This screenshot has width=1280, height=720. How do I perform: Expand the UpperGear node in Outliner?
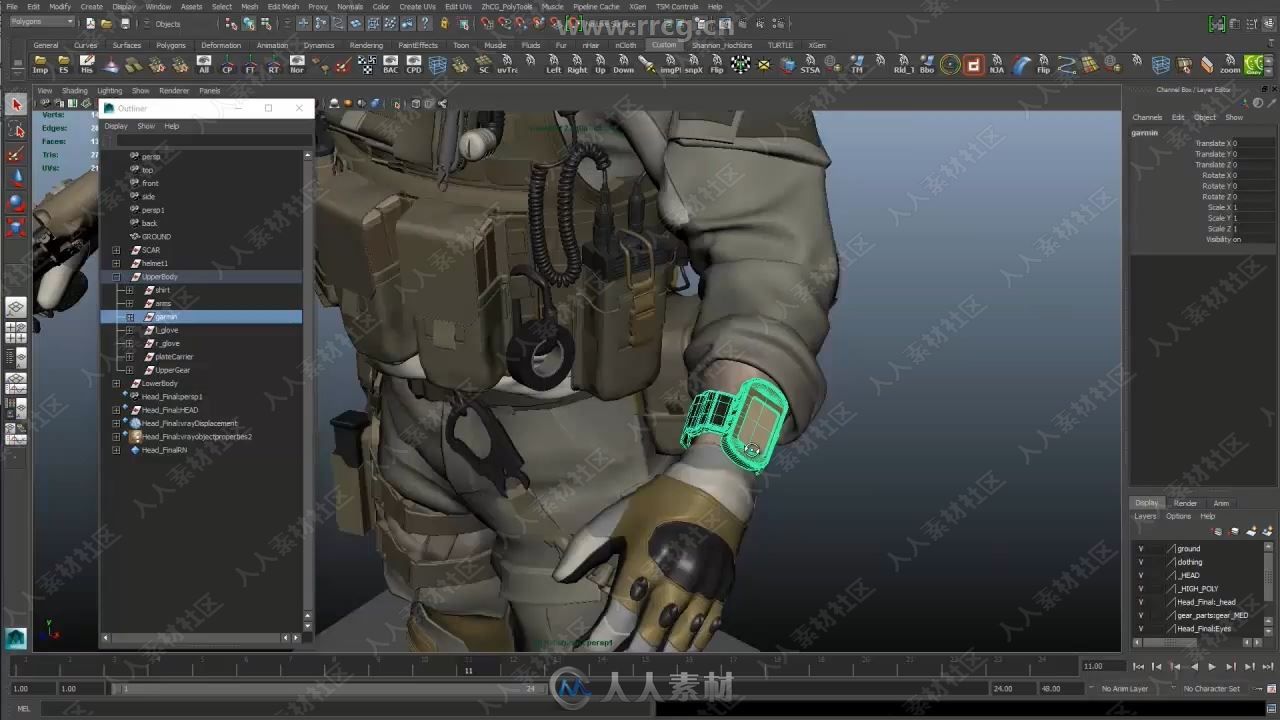click(129, 370)
